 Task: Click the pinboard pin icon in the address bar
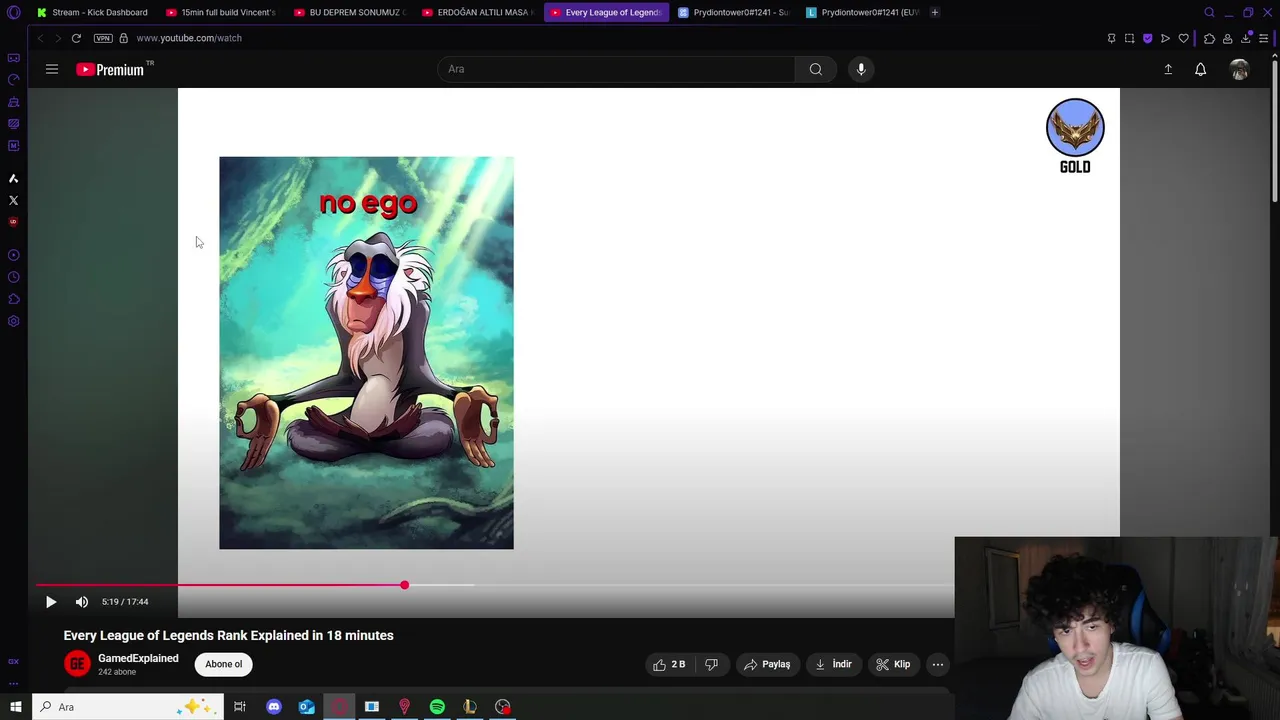click(1111, 38)
